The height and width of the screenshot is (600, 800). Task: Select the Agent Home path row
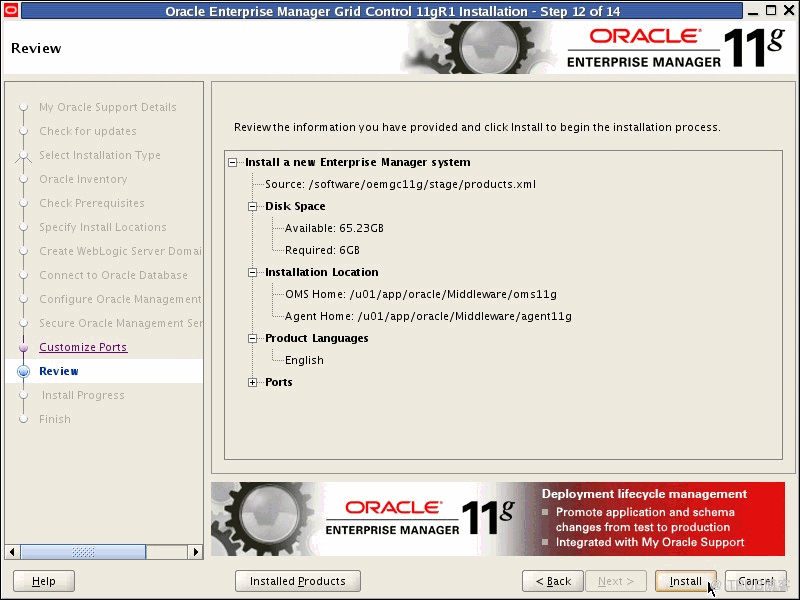429,316
